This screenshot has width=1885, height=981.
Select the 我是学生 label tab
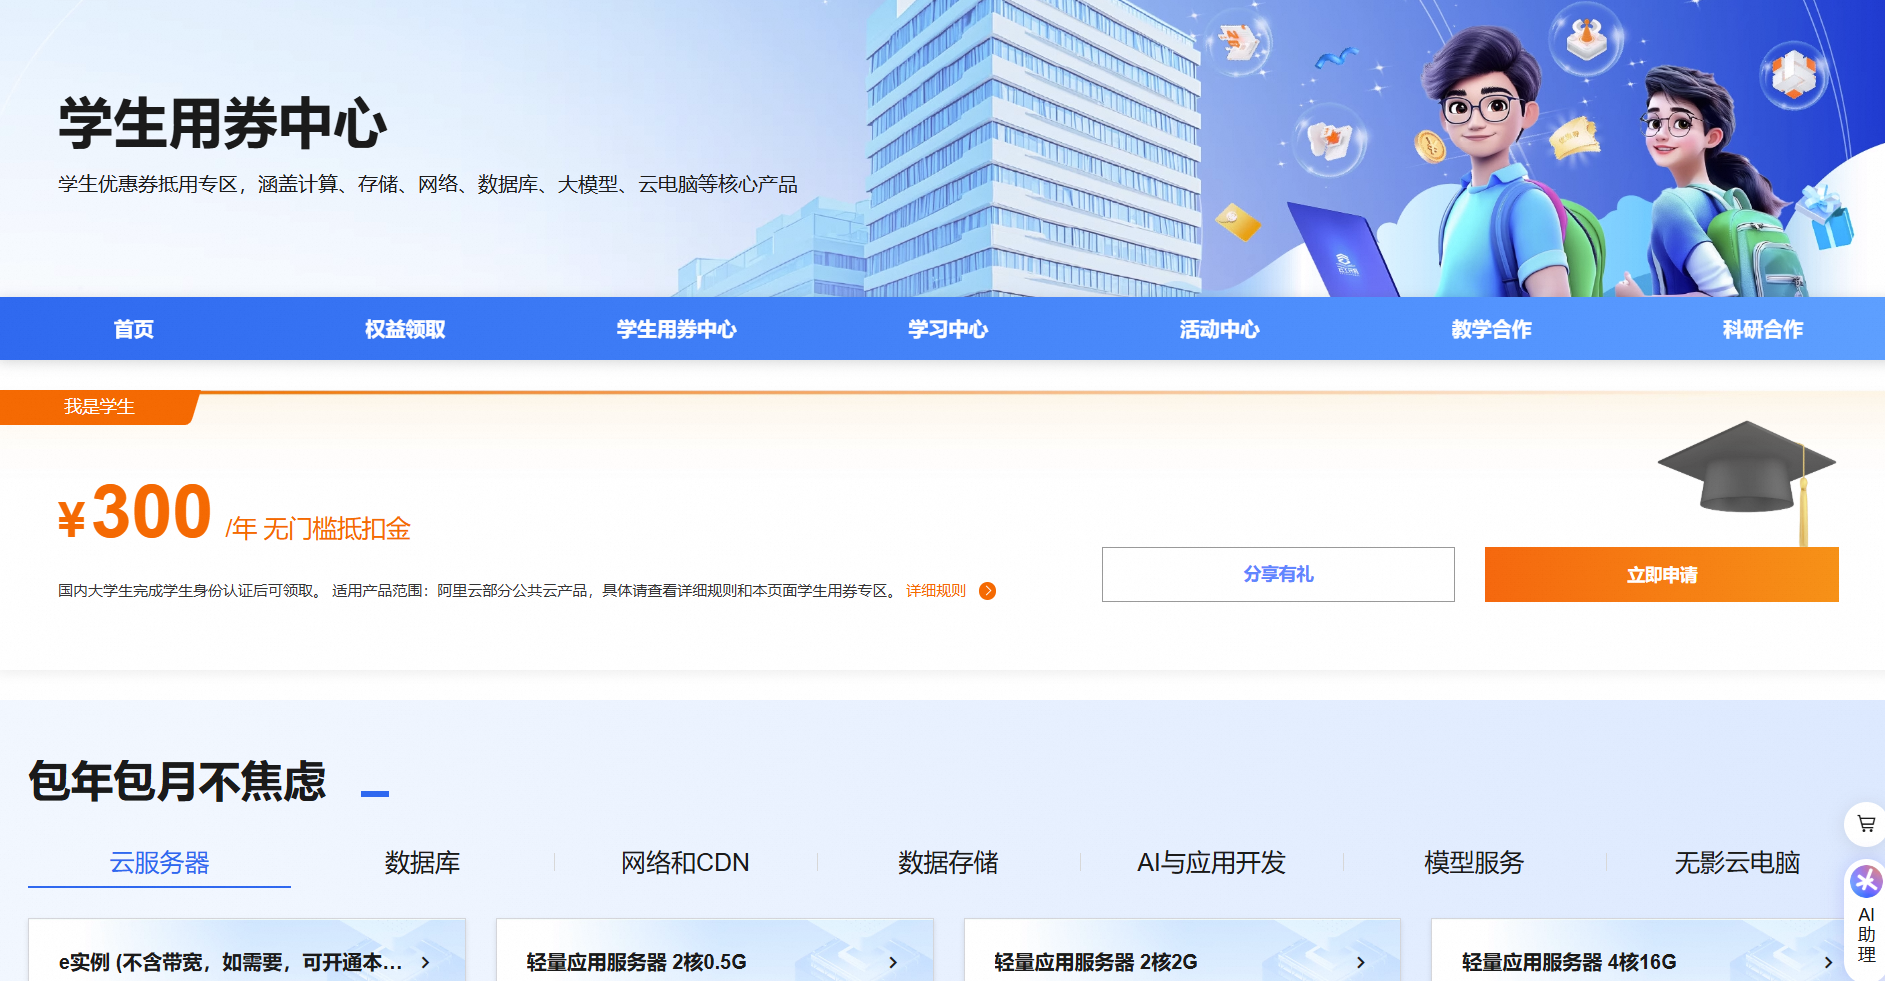[x=99, y=407]
